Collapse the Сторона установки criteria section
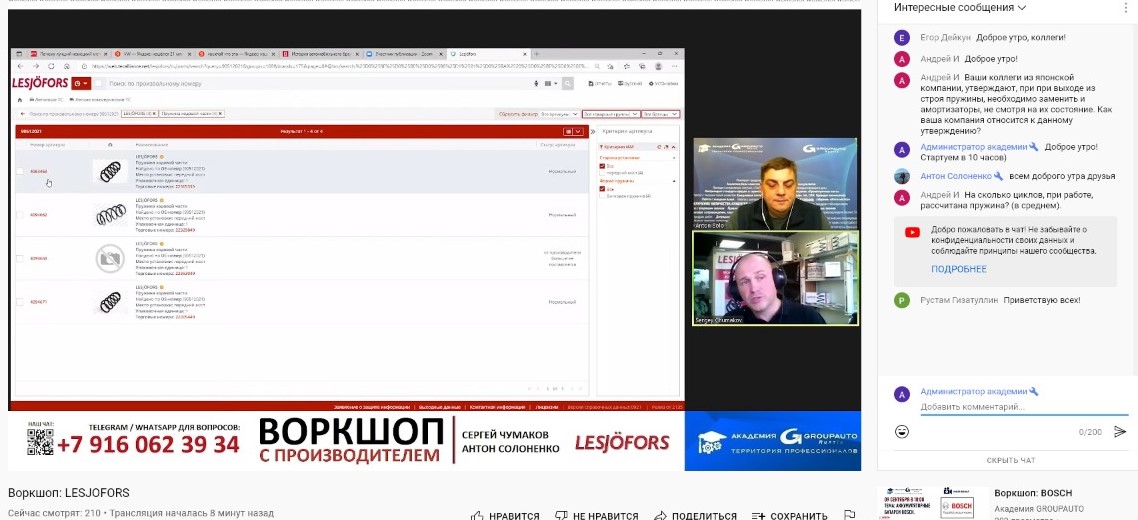 674,157
